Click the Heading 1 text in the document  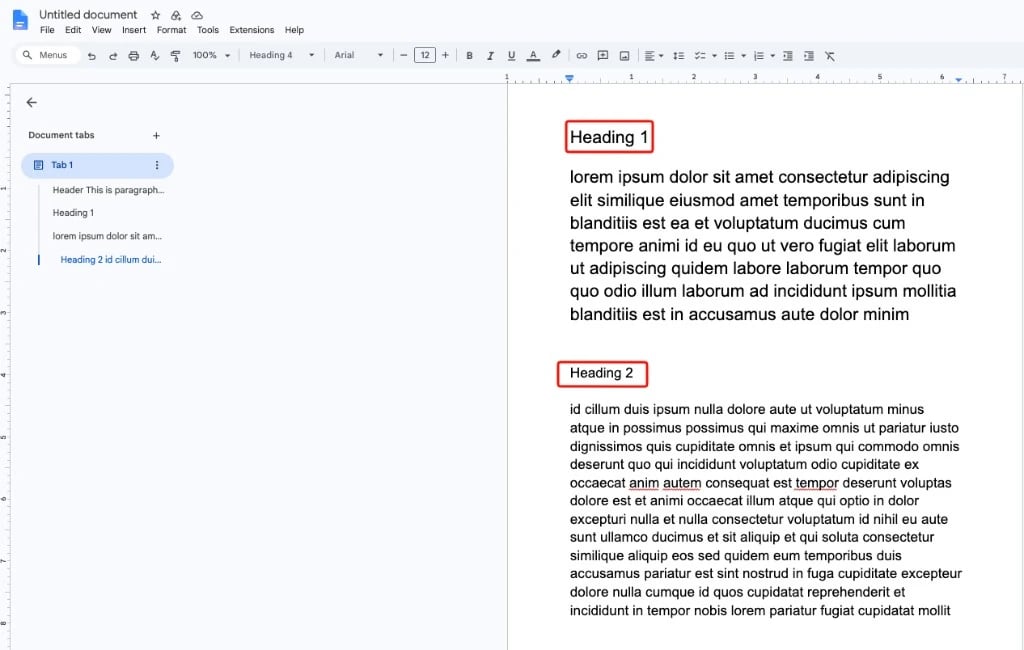(x=609, y=137)
